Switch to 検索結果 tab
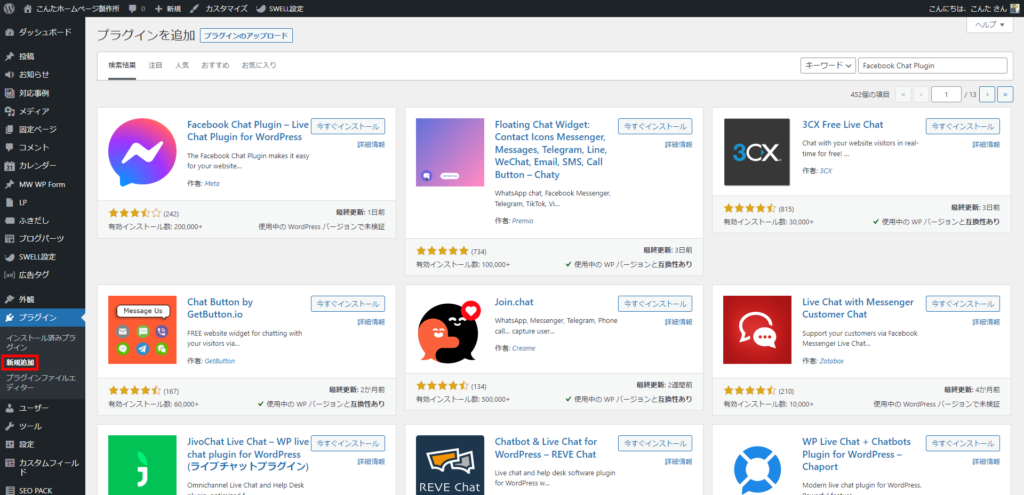This screenshot has height=495, width=1024. click(x=122, y=65)
